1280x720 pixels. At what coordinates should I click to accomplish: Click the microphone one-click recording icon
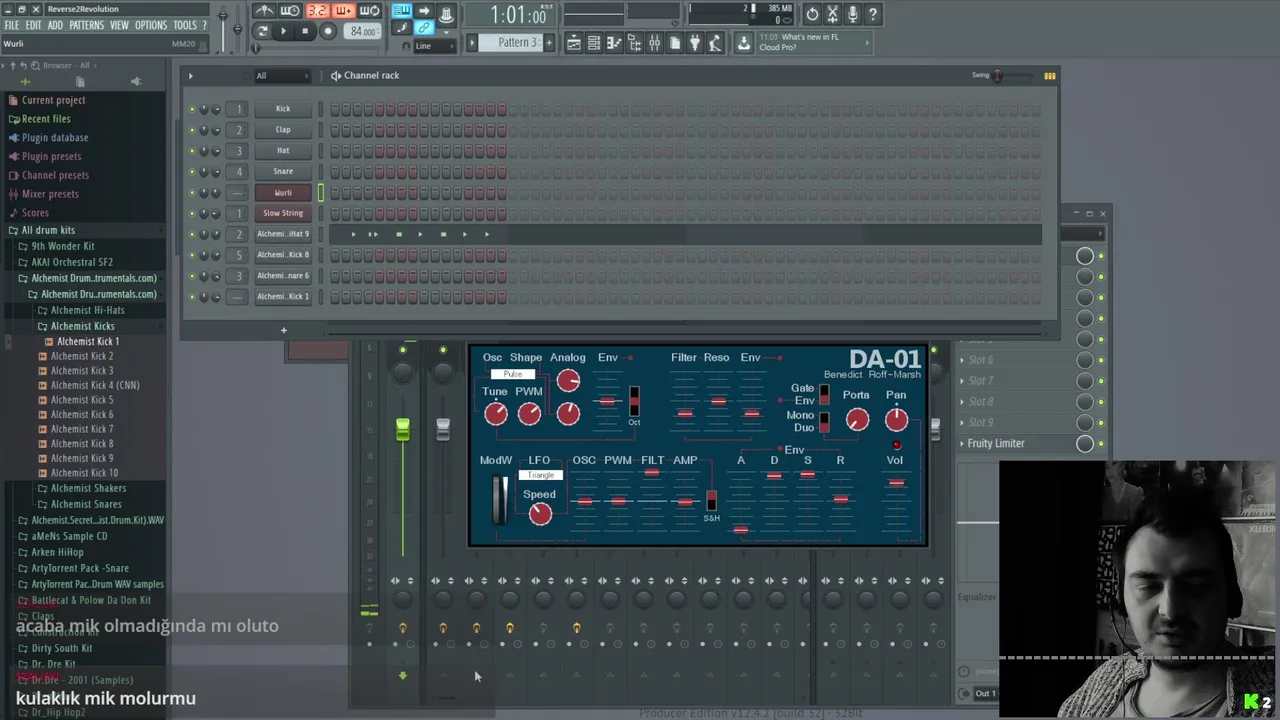pyautogui.click(x=852, y=14)
